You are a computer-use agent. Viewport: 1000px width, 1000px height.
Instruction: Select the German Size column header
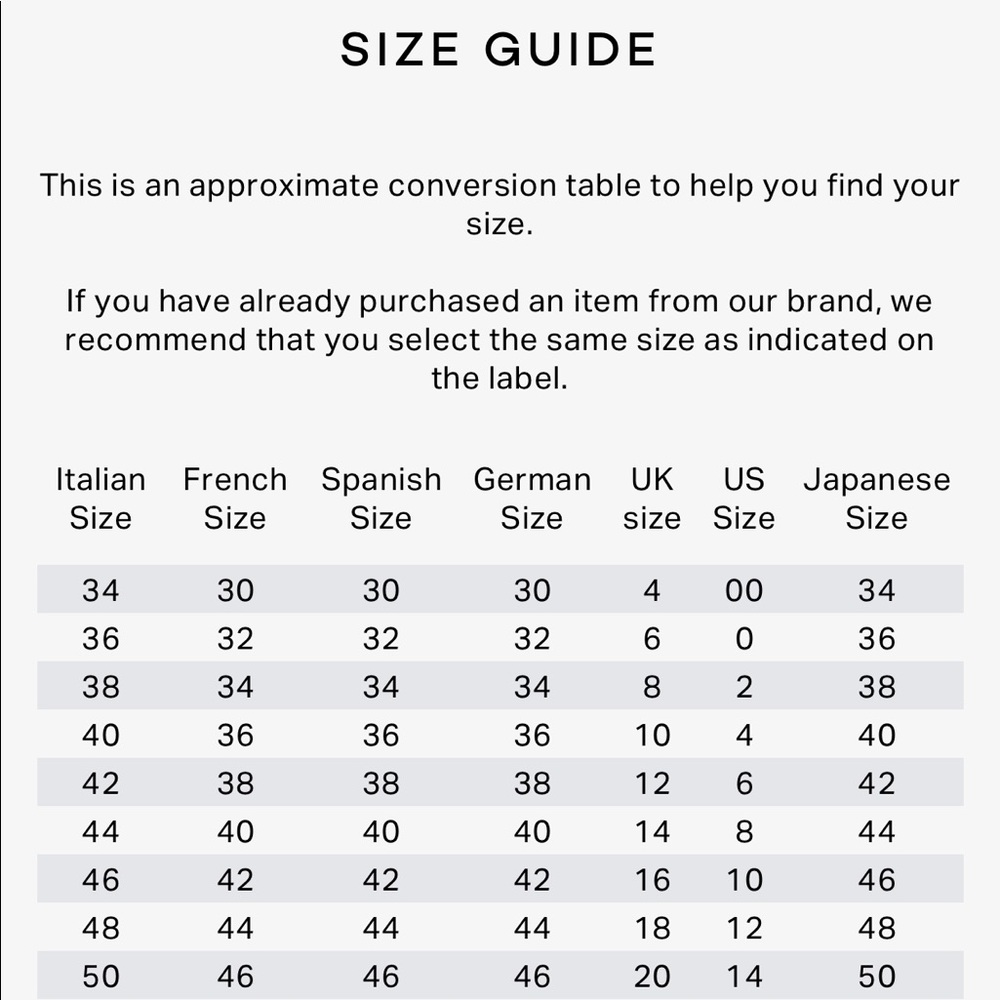[x=532, y=498]
